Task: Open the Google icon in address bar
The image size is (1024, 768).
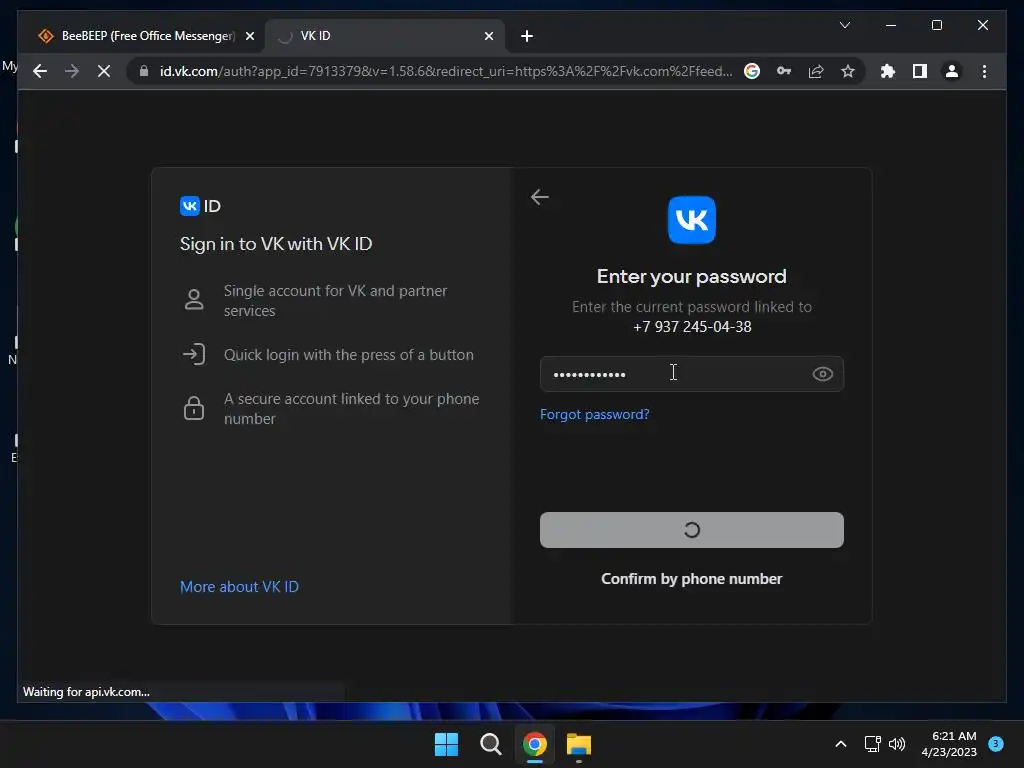Action: tap(752, 71)
